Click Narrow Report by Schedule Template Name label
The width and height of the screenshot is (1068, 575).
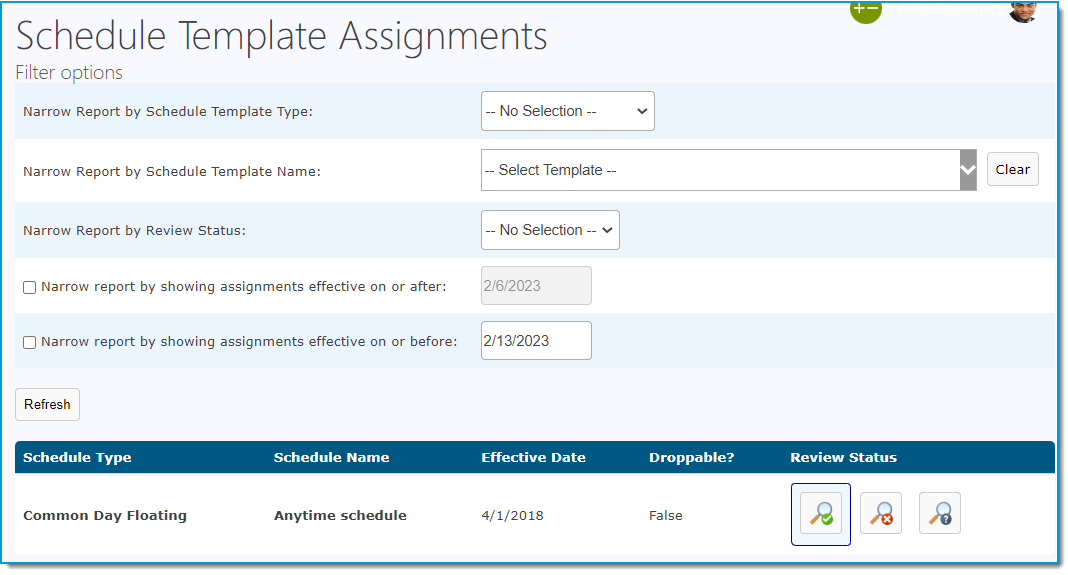point(172,172)
